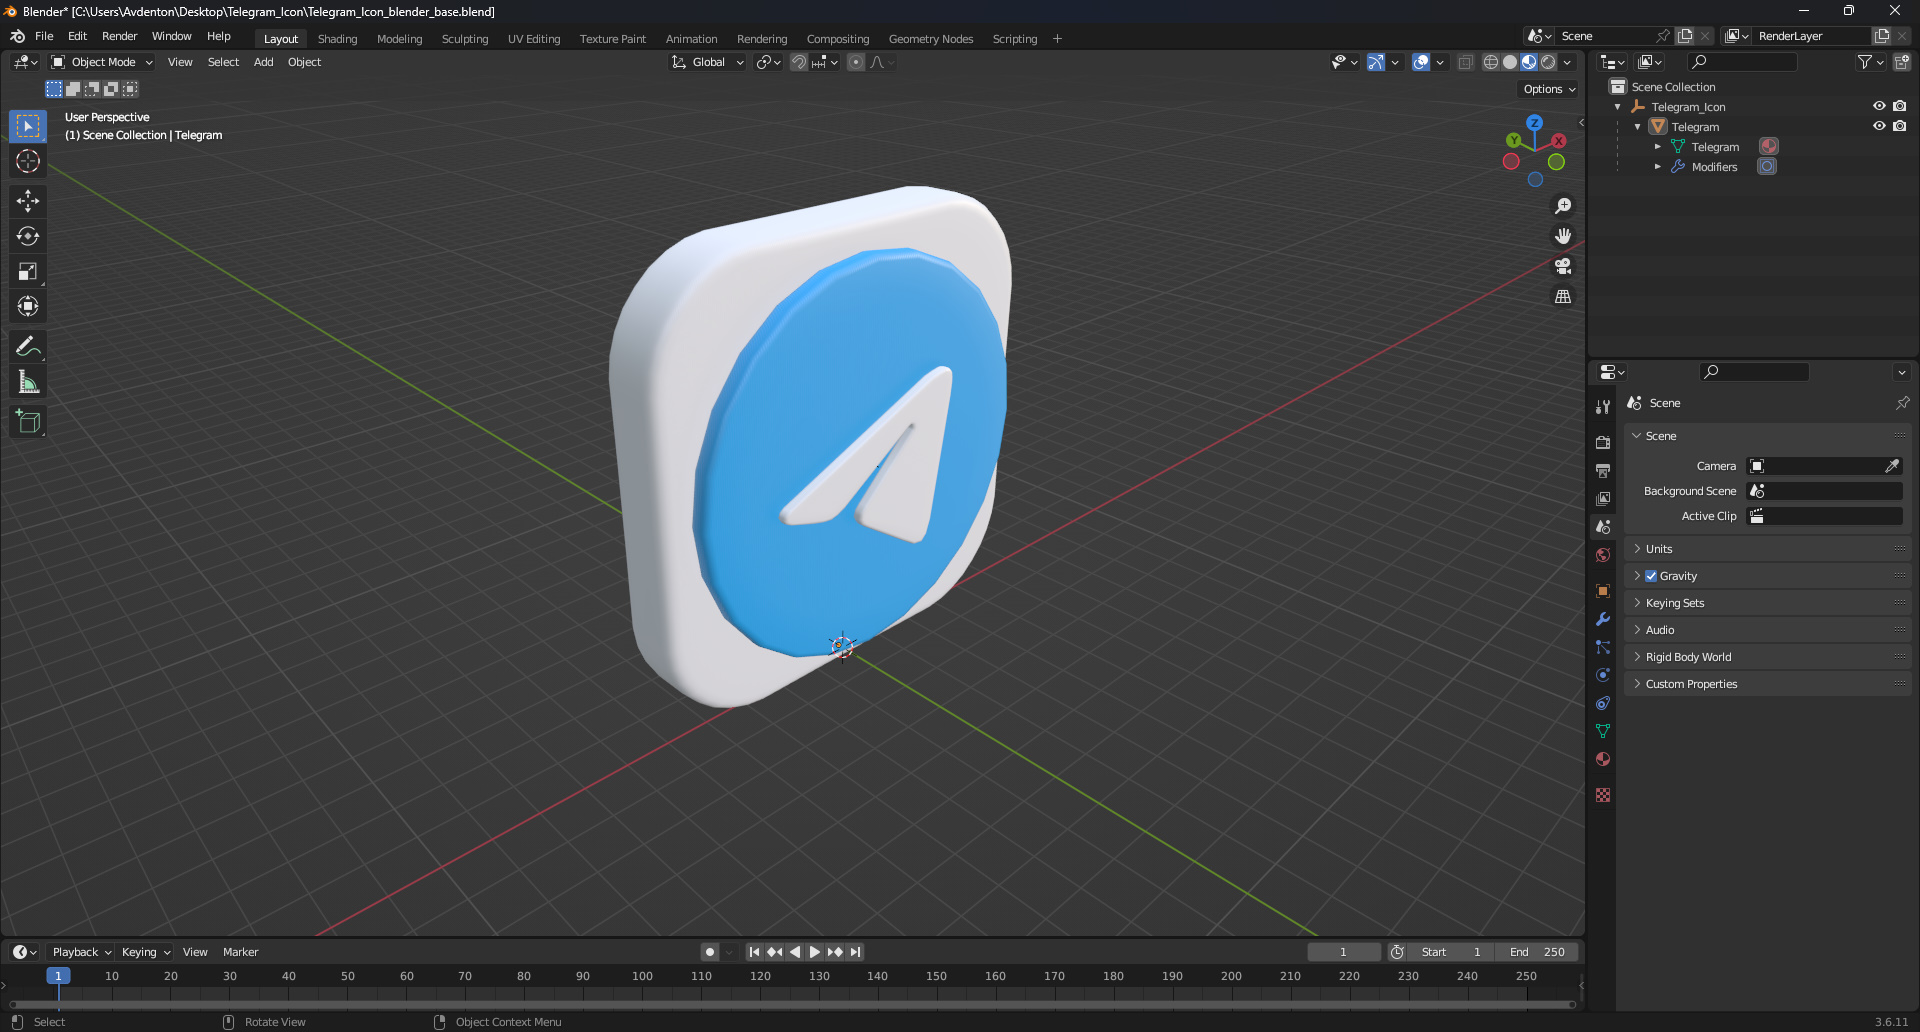Switch to Solid viewport shading

[1510, 62]
